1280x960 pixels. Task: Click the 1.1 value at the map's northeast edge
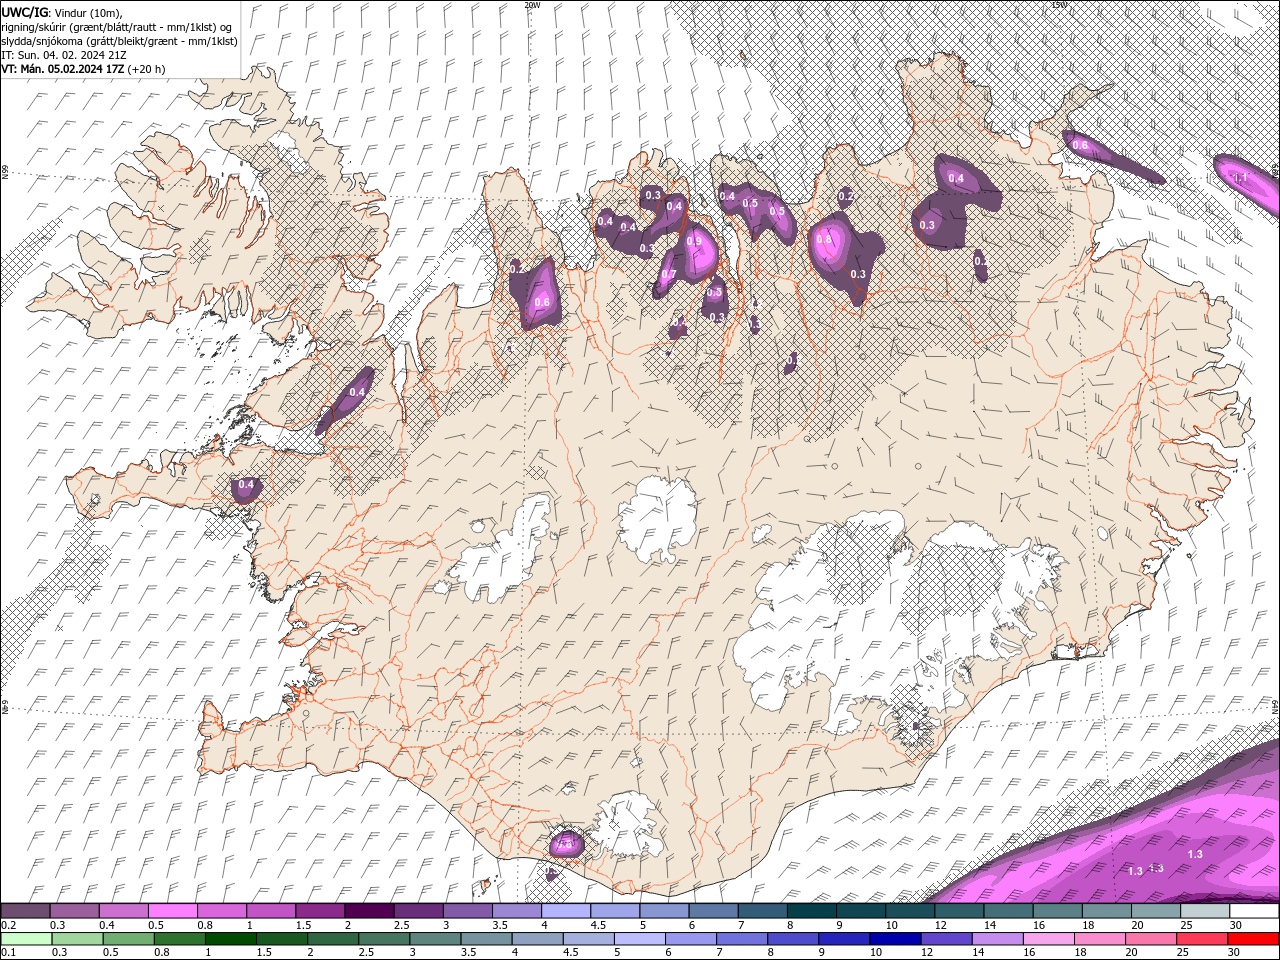1241,178
